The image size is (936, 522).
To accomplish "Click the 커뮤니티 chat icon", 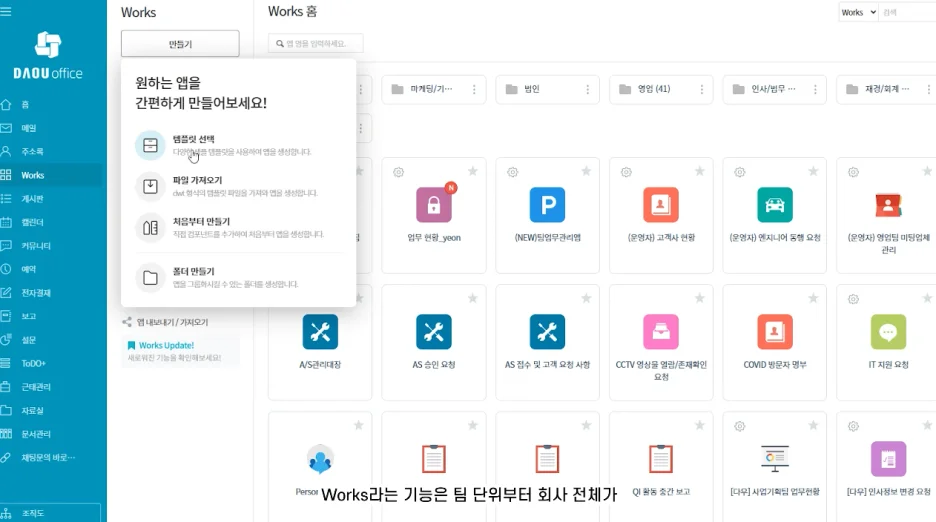I will coord(6,245).
